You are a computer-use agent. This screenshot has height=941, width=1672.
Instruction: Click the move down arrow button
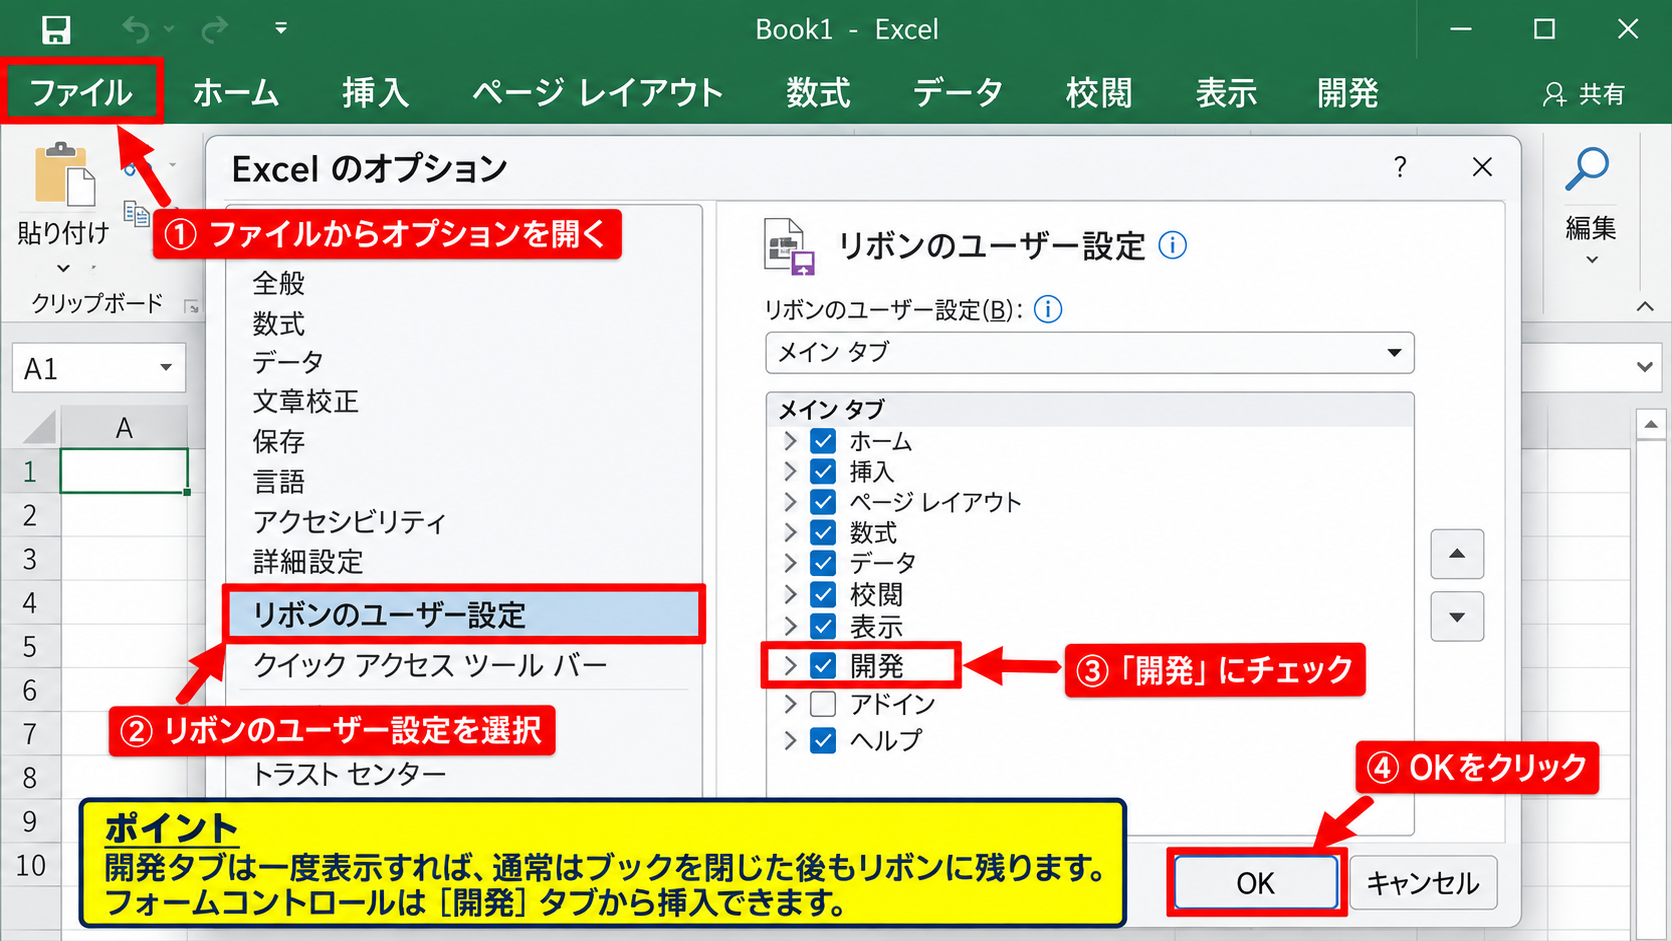pos(1457,616)
